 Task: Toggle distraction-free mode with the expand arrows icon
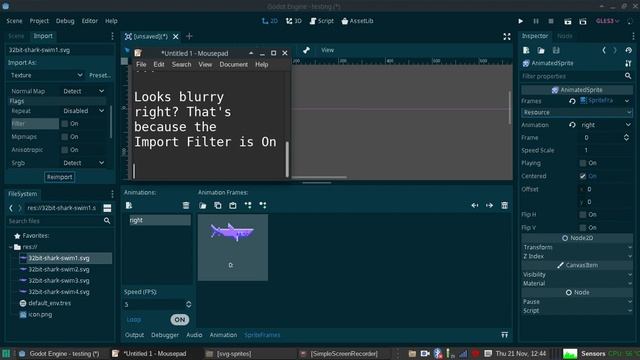[x=507, y=36]
